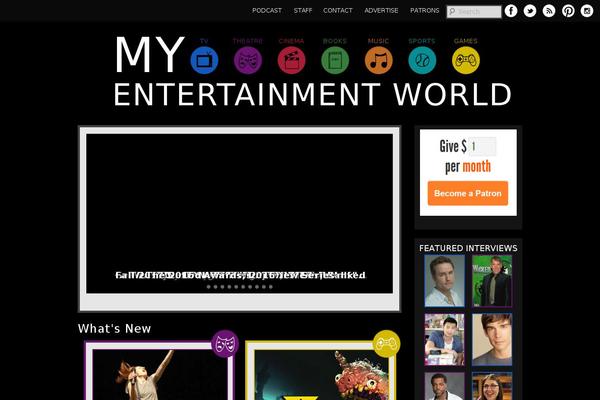Click the BOOKS label text
The height and width of the screenshot is (400, 600).
coord(335,41)
